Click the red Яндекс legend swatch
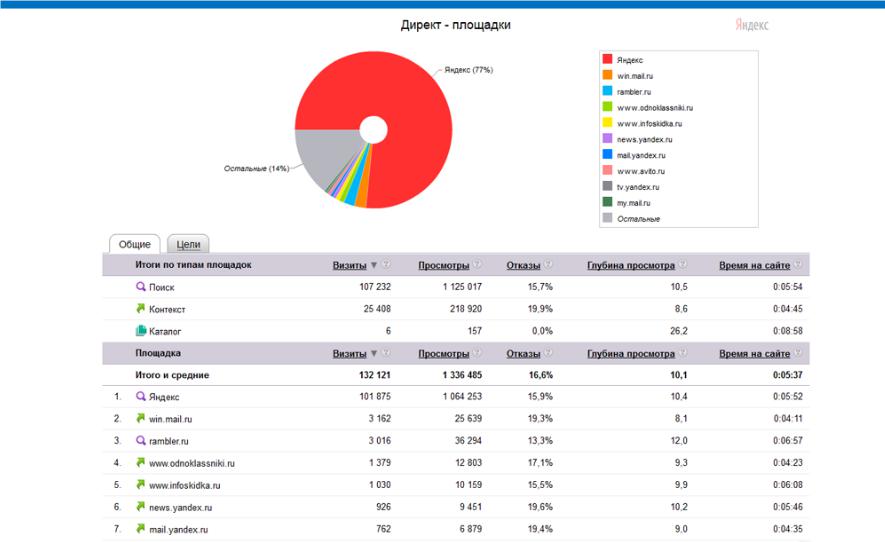The height and width of the screenshot is (542, 885). (x=607, y=59)
